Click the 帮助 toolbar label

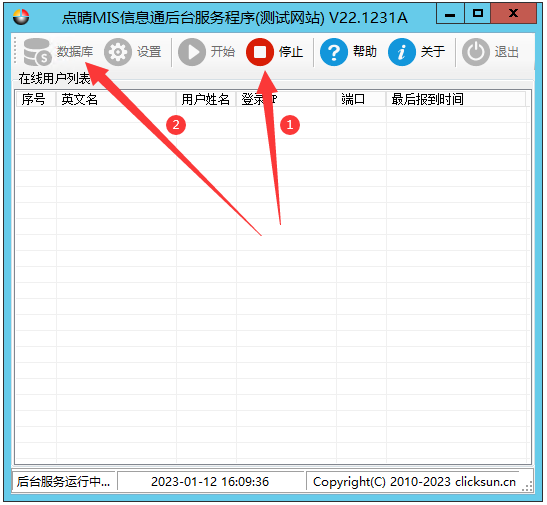[365, 52]
